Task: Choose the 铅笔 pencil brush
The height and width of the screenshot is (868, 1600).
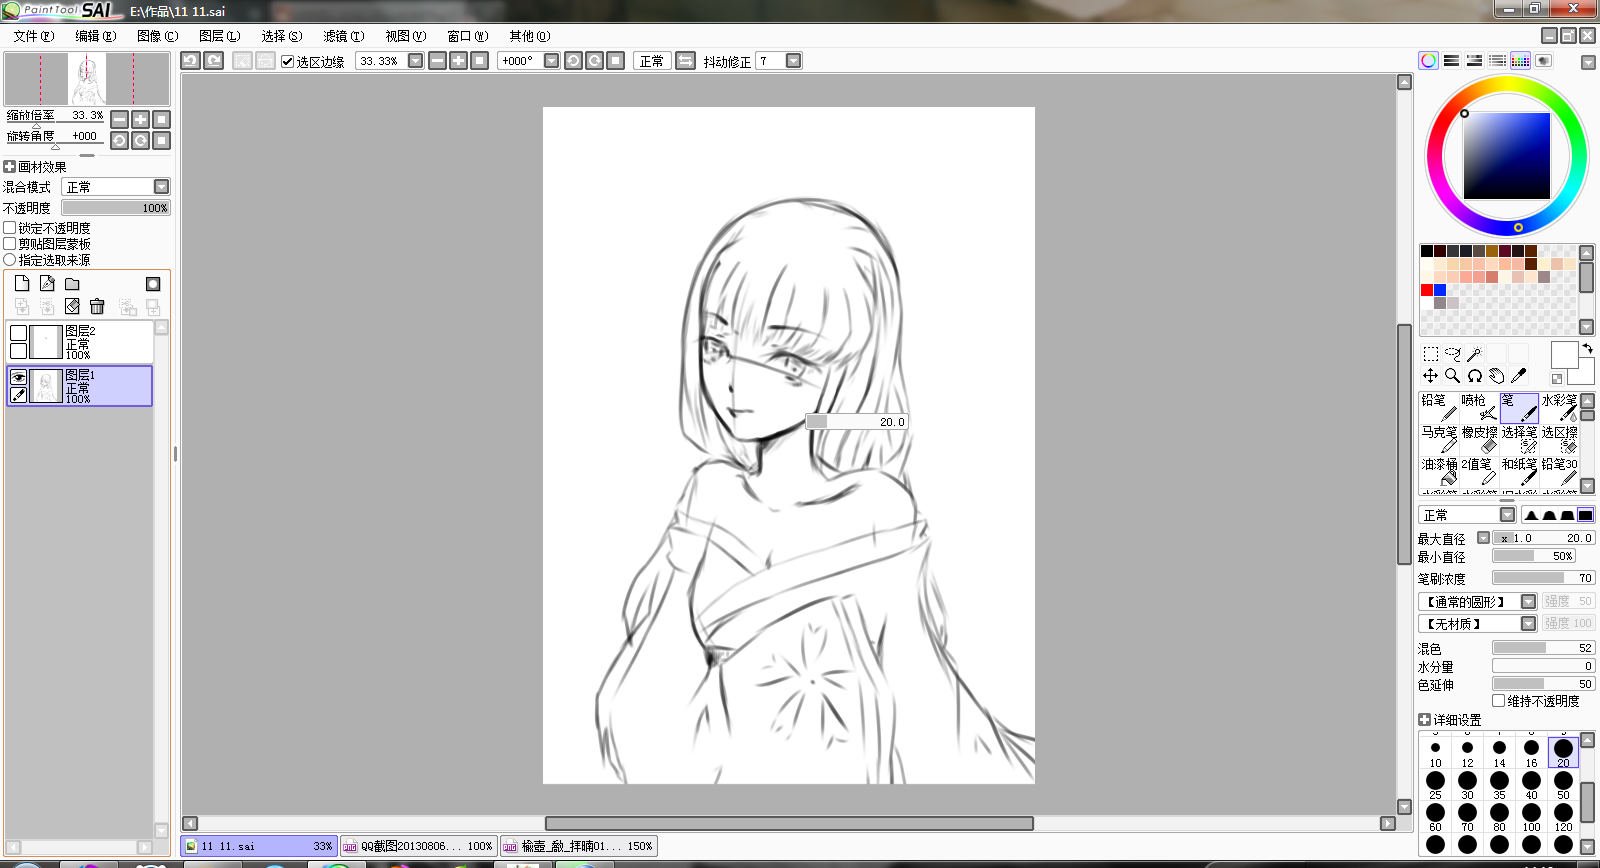Action: pyautogui.click(x=1439, y=407)
